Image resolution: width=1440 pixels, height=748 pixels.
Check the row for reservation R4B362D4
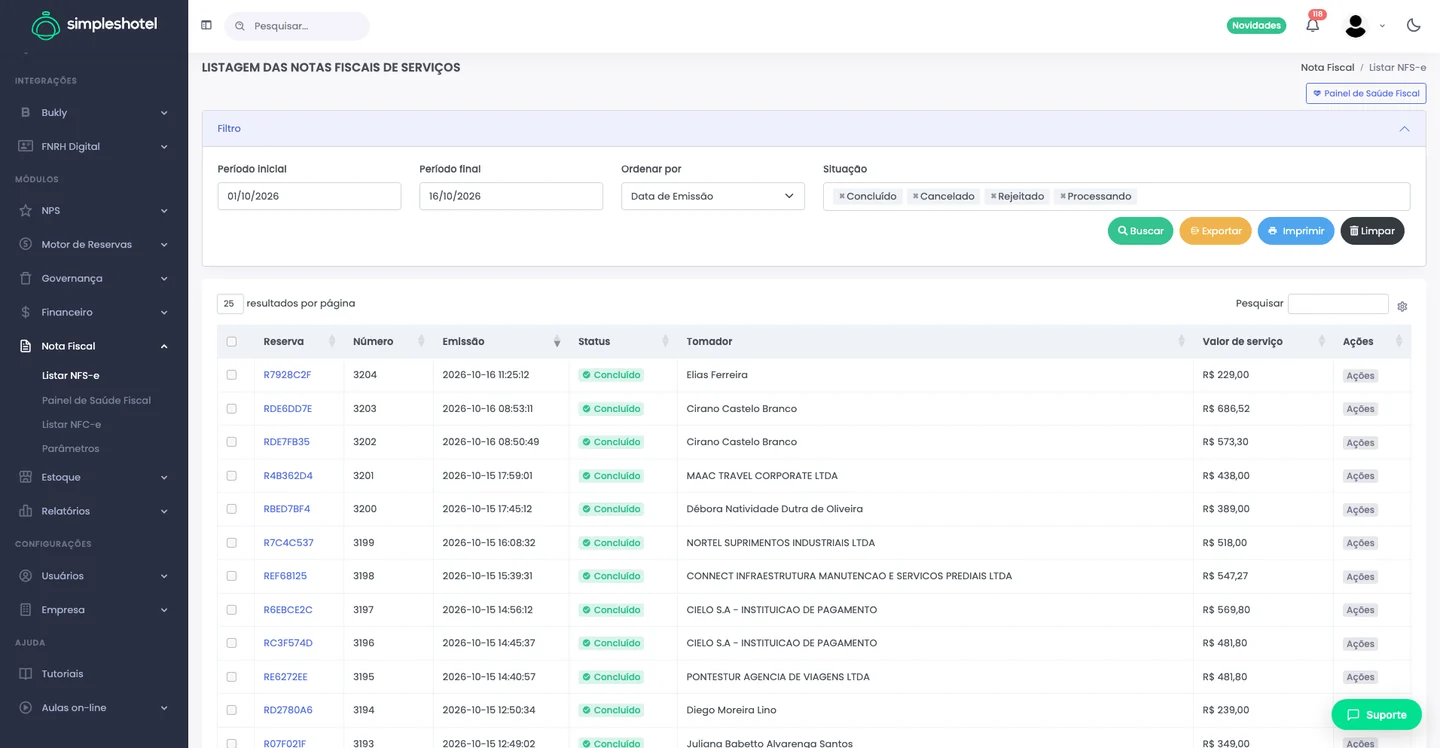coord(232,476)
